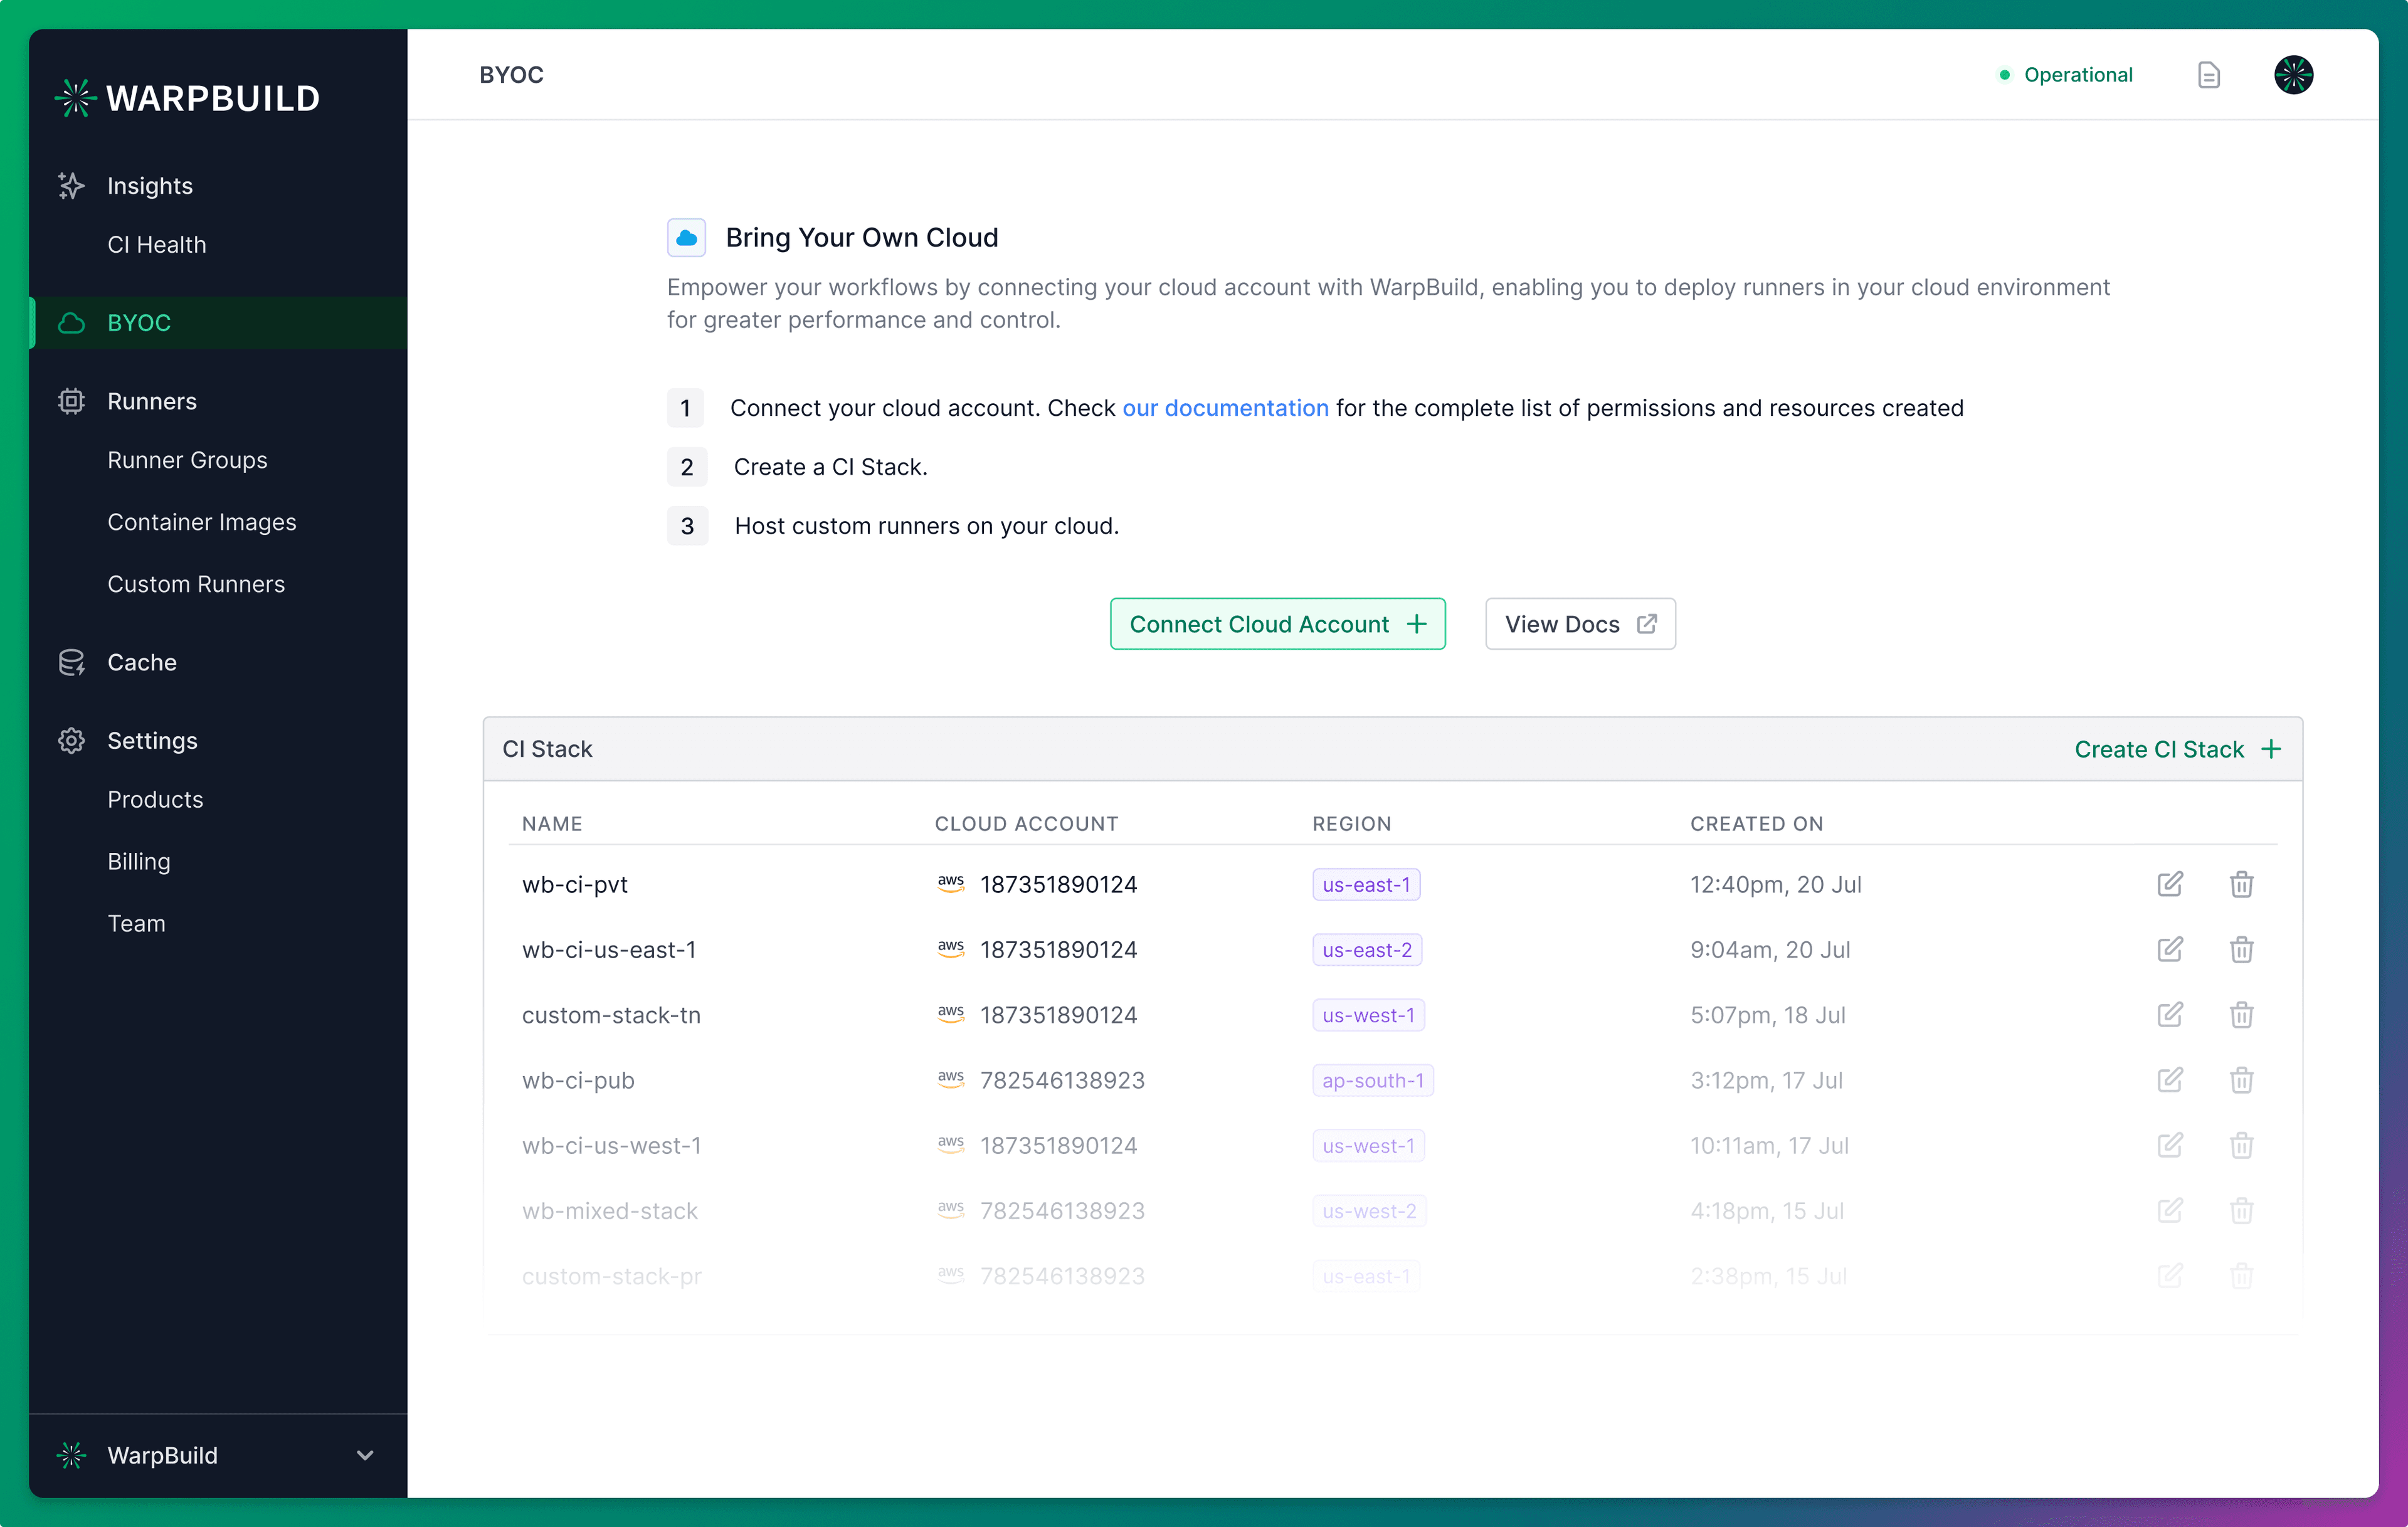The image size is (2408, 1527).
Task: Expand the WarpBuild organization switcher chevron
Action: coord(365,1455)
